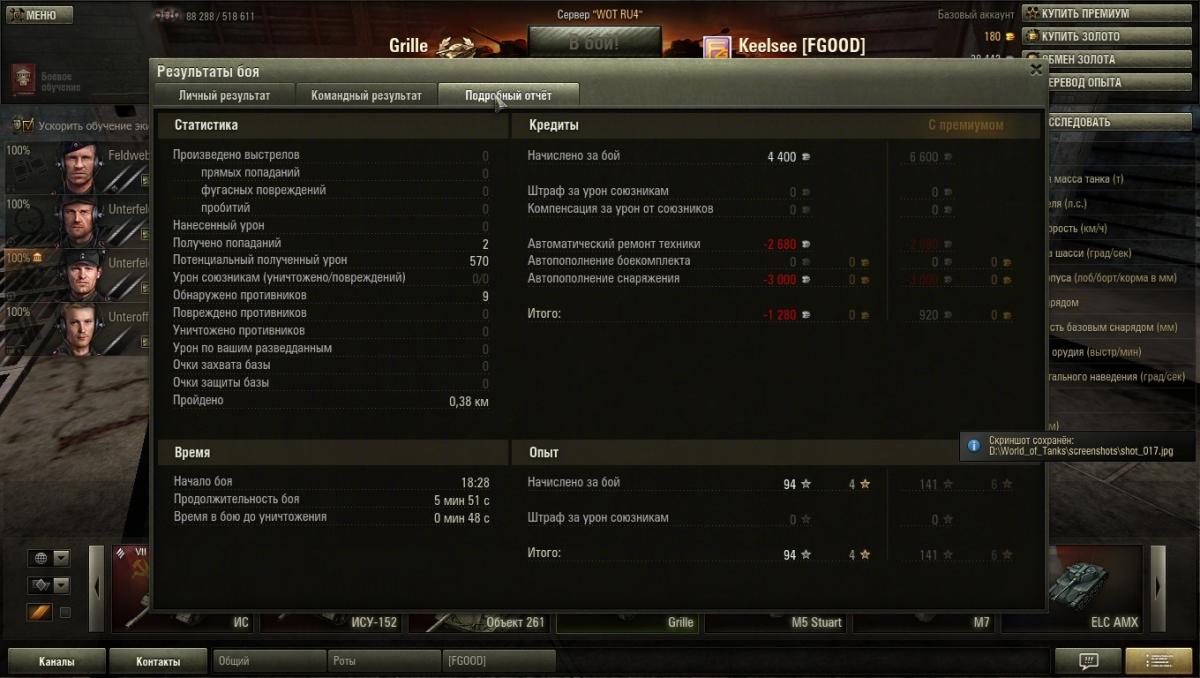Close the battle results window
Image resolution: width=1200 pixels, height=678 pixels.
1036,70
